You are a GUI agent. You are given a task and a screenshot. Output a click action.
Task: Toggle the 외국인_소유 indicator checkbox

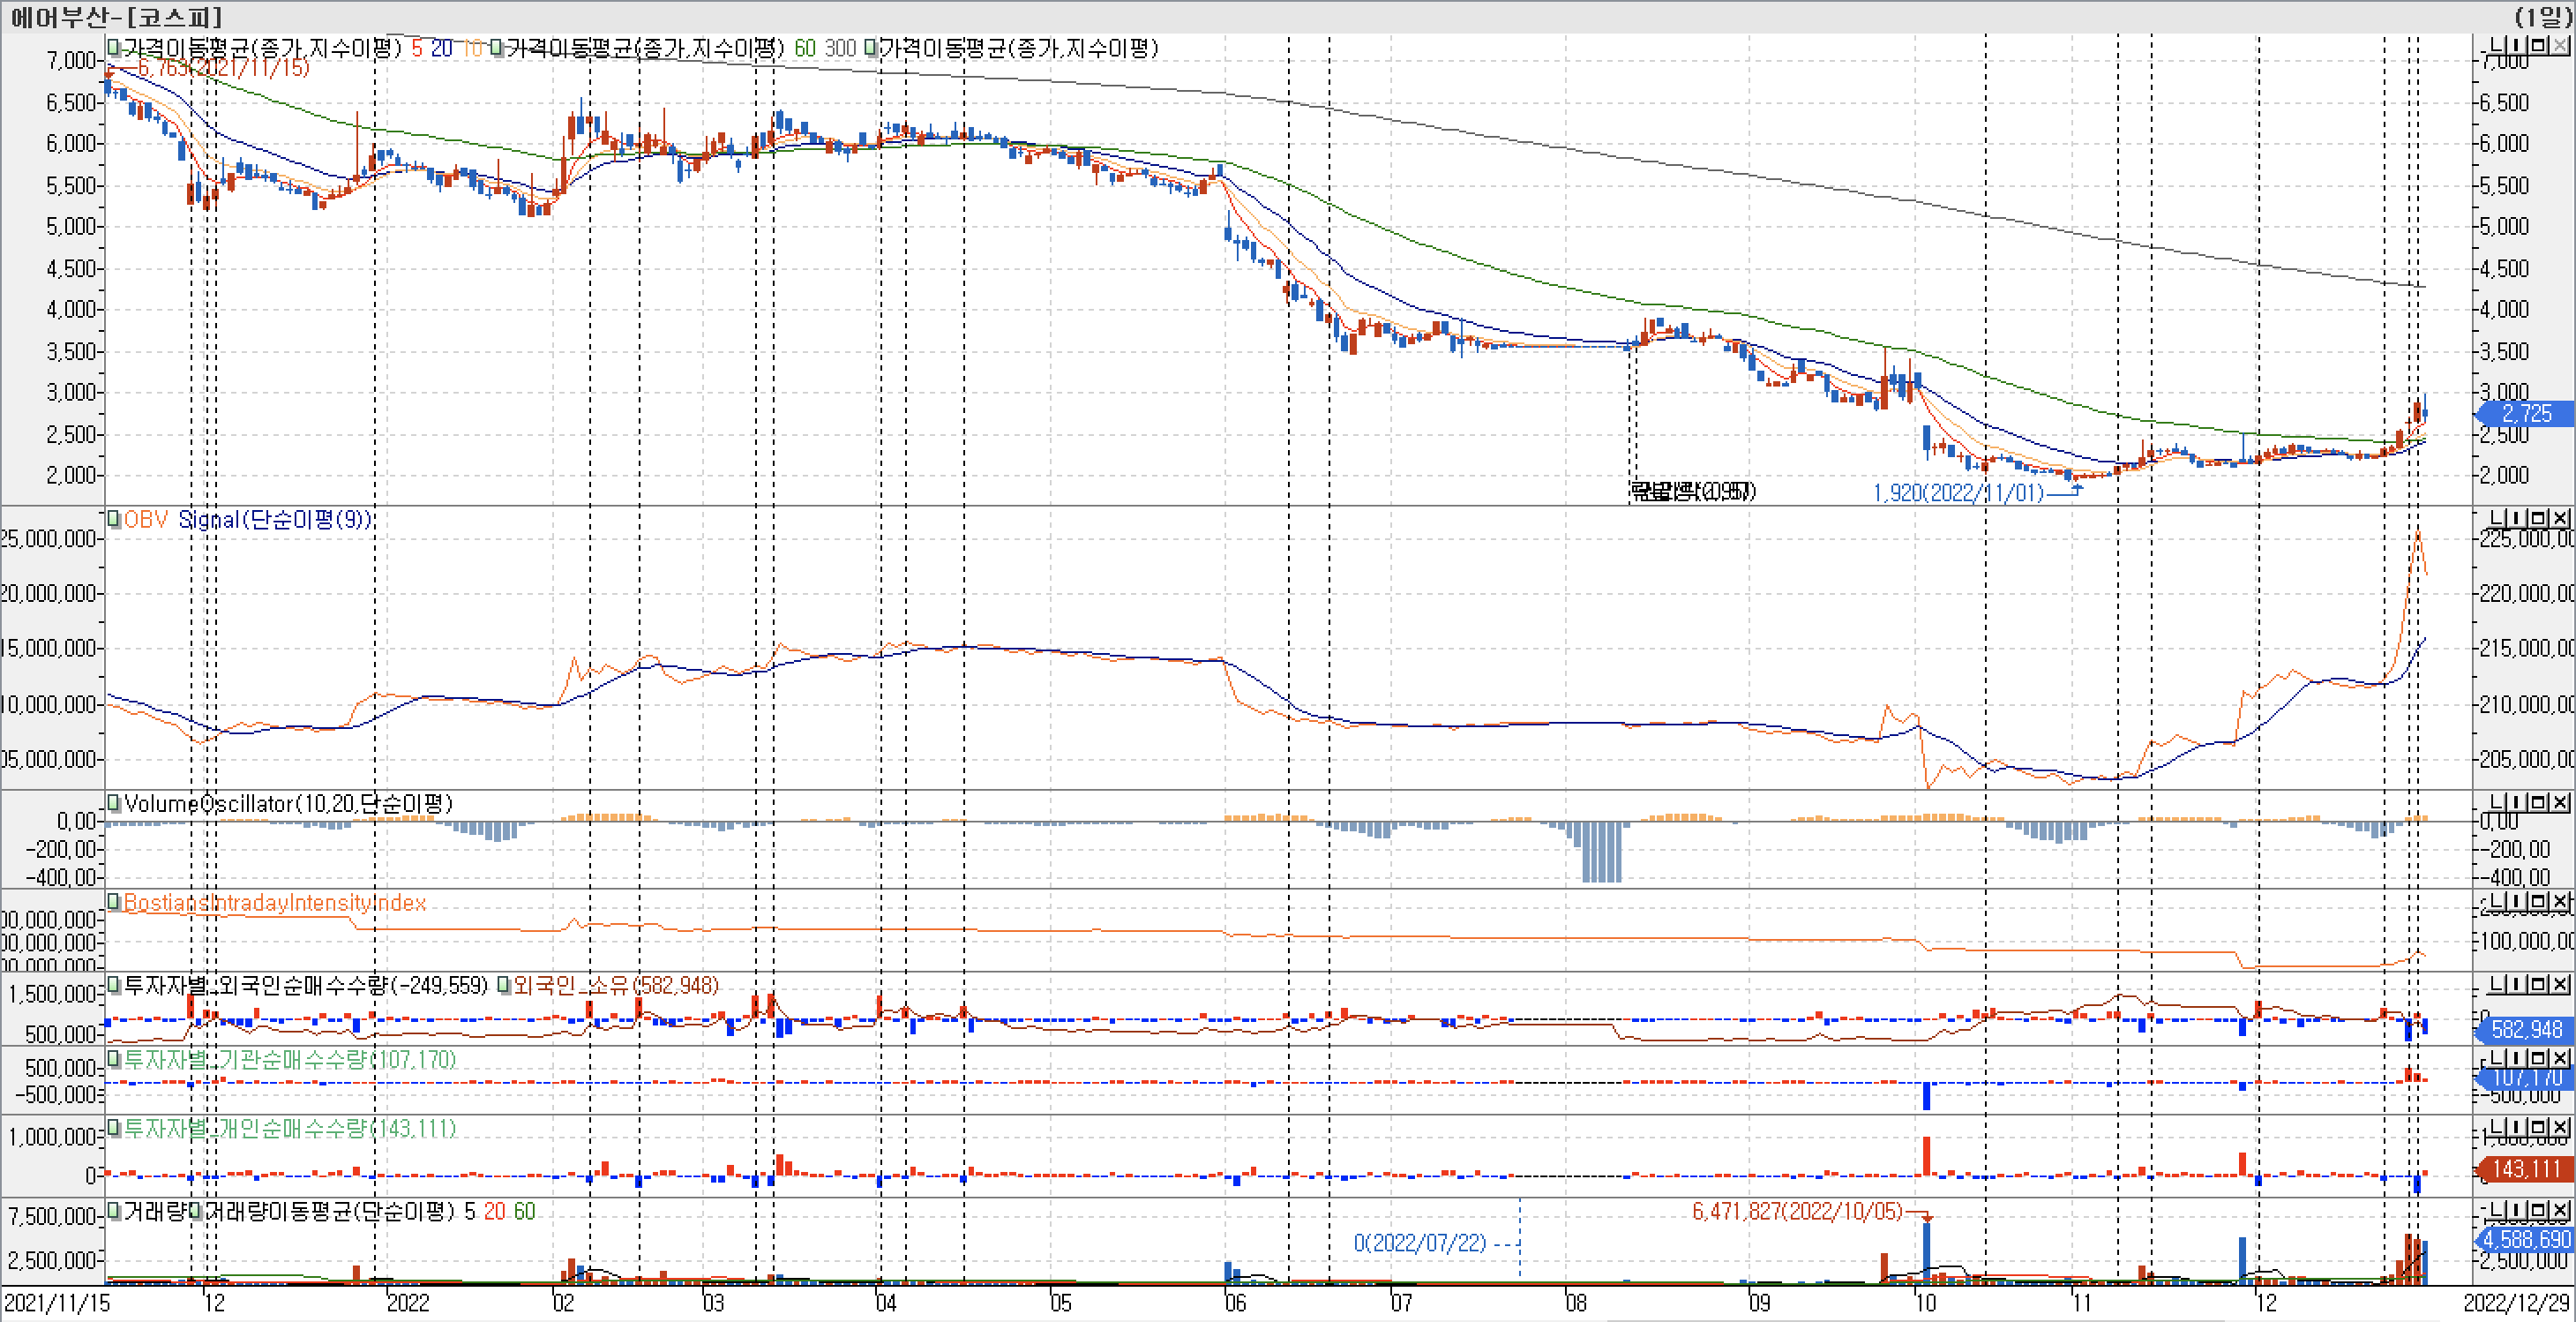(505, 985)
